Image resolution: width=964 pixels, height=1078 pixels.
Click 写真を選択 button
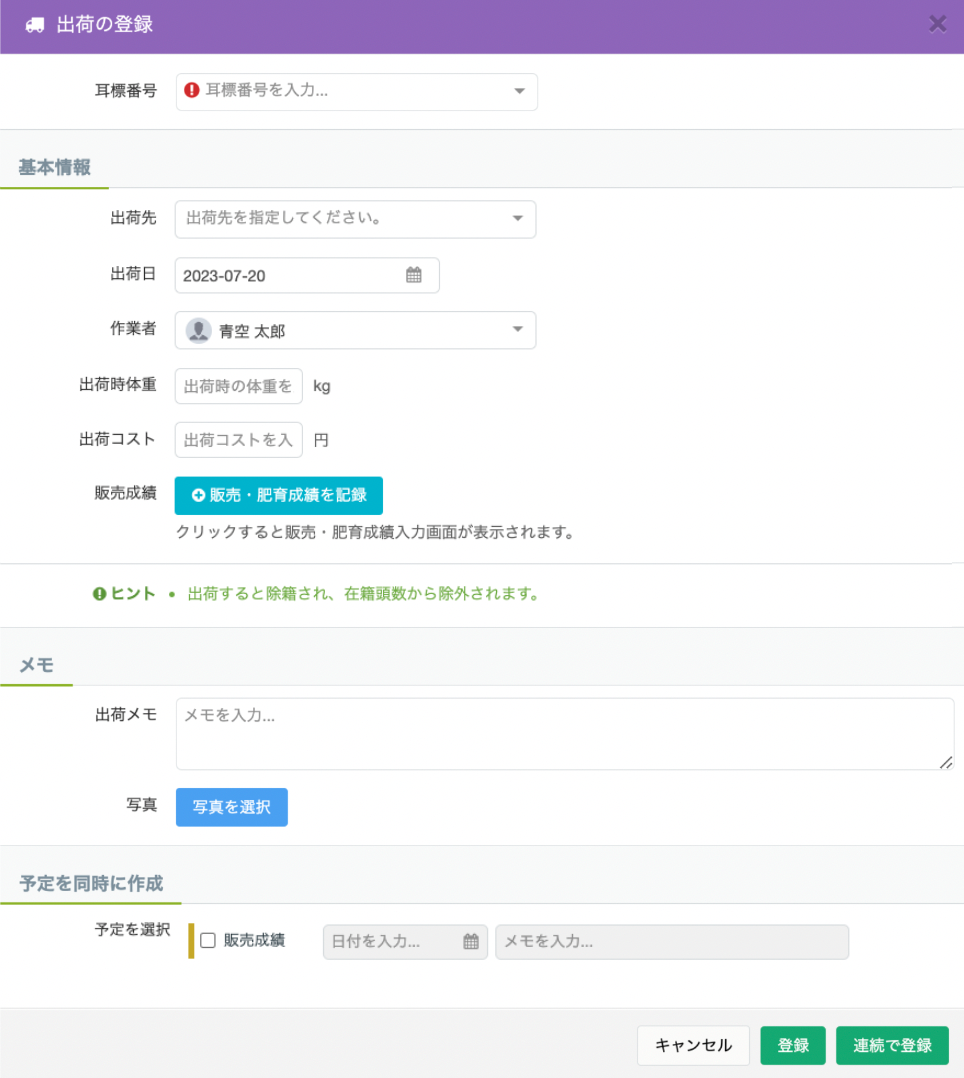(232, 807)
